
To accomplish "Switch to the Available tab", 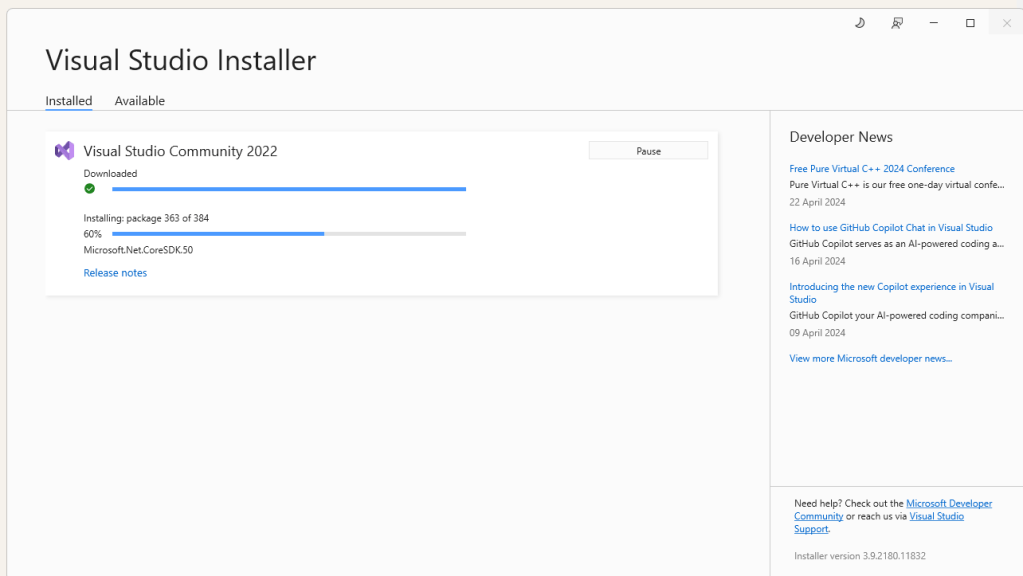I will tap(140, 100).
